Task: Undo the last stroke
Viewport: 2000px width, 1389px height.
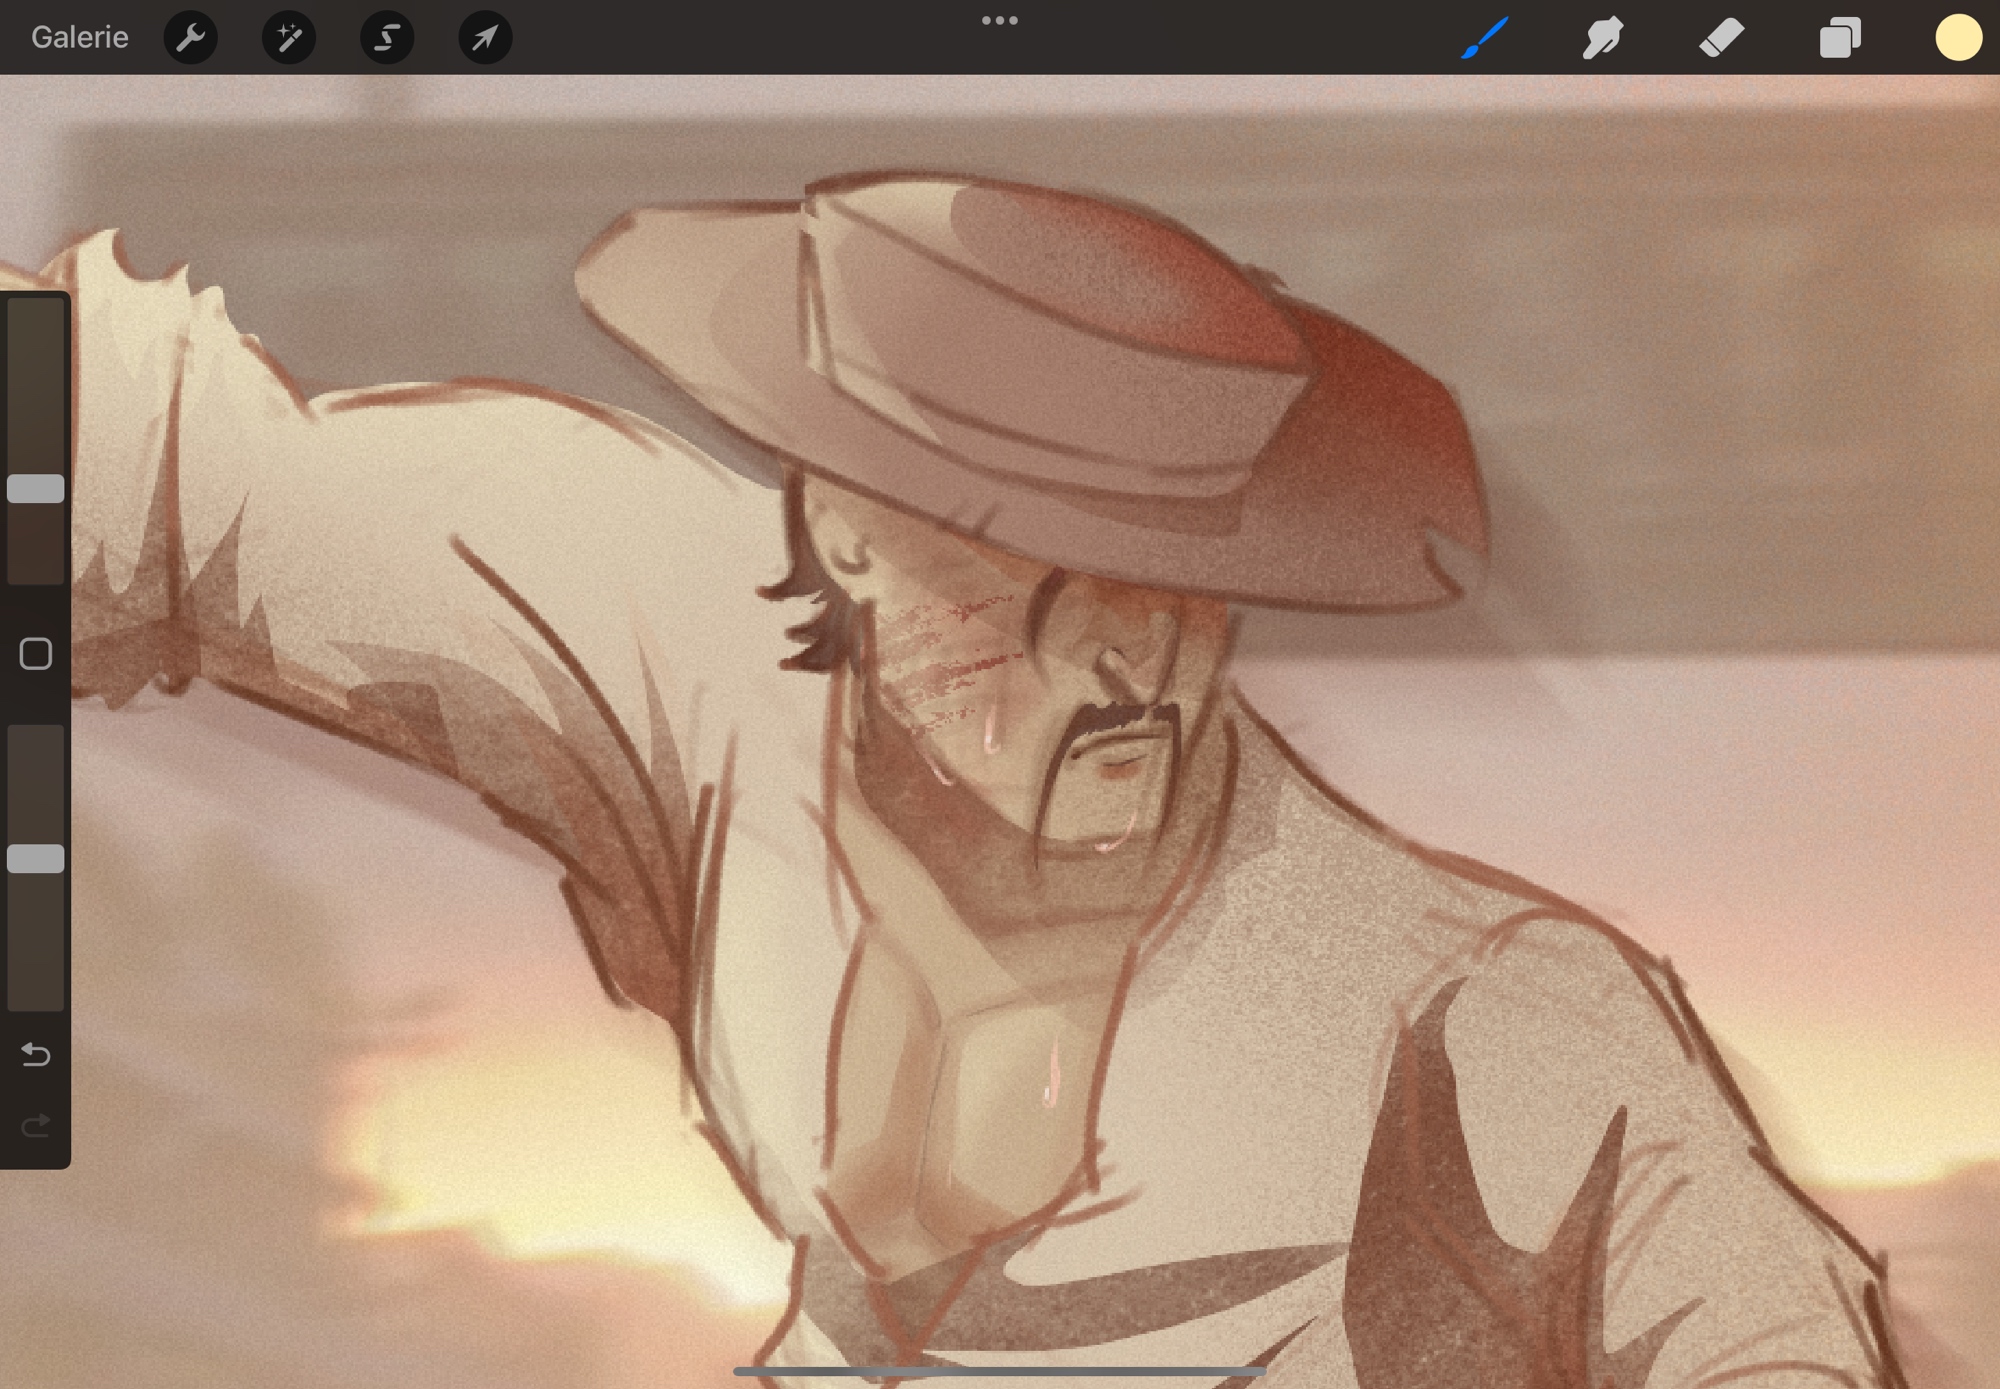Action: [36, 1054]
